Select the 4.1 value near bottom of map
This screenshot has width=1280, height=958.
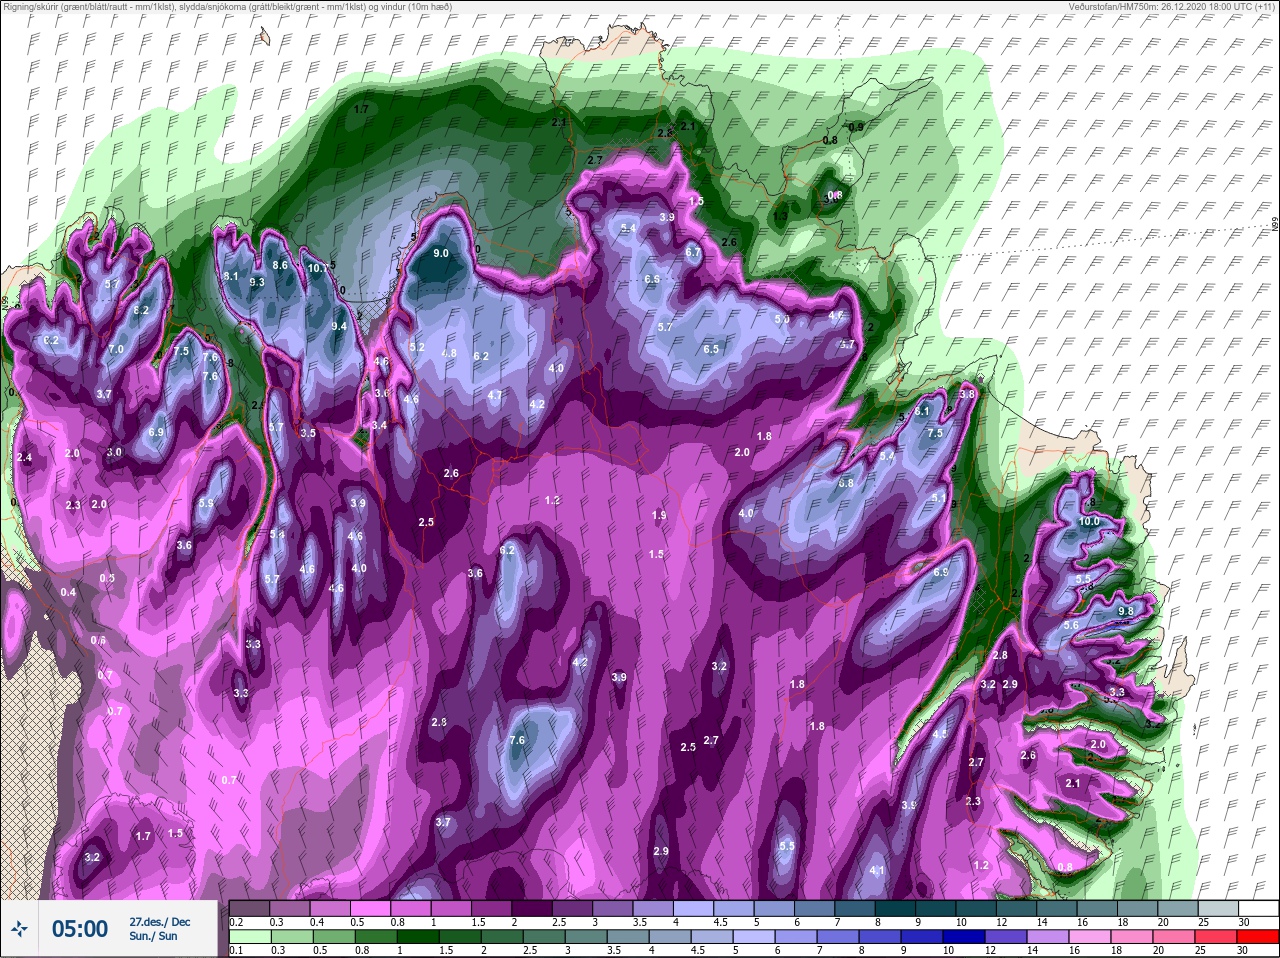(878, 871)
